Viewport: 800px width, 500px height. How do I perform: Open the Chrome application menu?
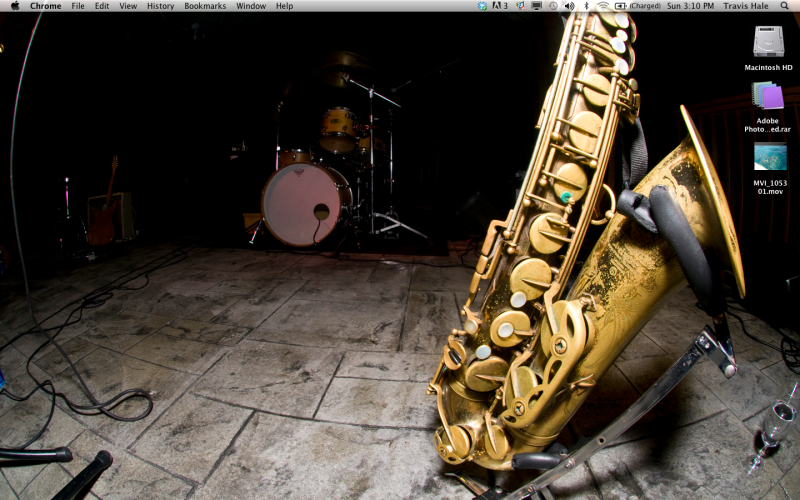pos(45,6)
